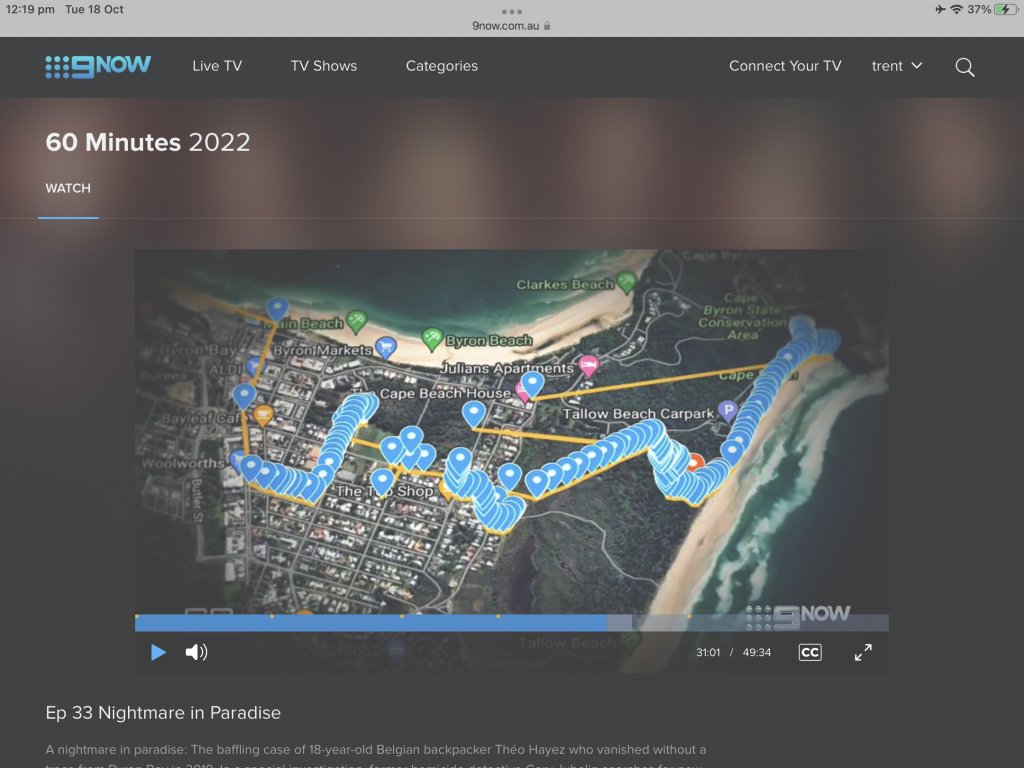Toggle closed captions CC button

coord(809,652)
